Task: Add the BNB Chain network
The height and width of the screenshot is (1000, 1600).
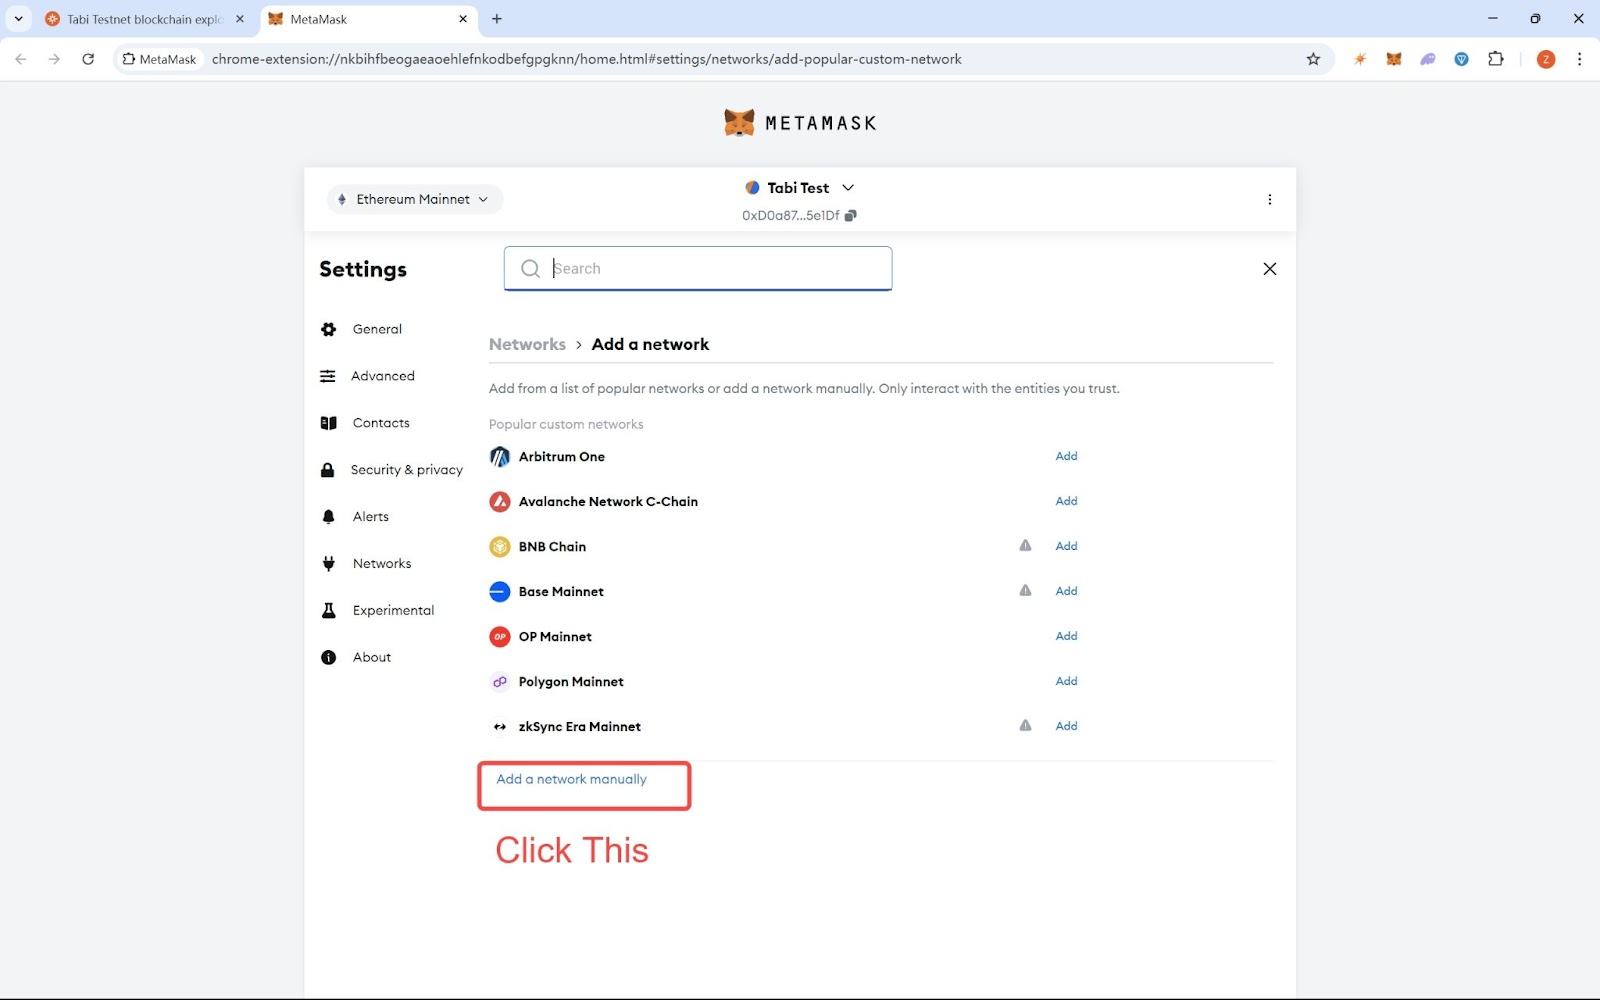Action: pyautogui.click(x=1066, y=546)
